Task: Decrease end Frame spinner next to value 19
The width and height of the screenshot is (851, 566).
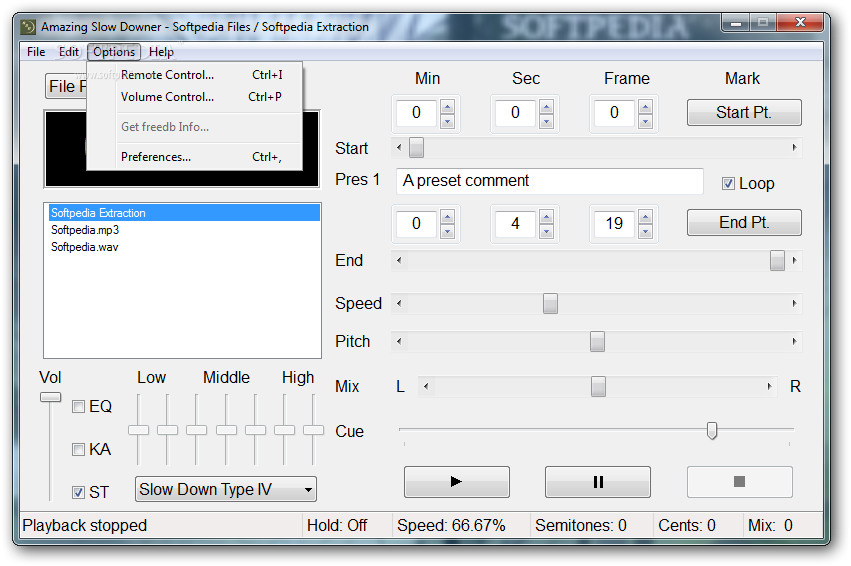Action: point(645,231)
